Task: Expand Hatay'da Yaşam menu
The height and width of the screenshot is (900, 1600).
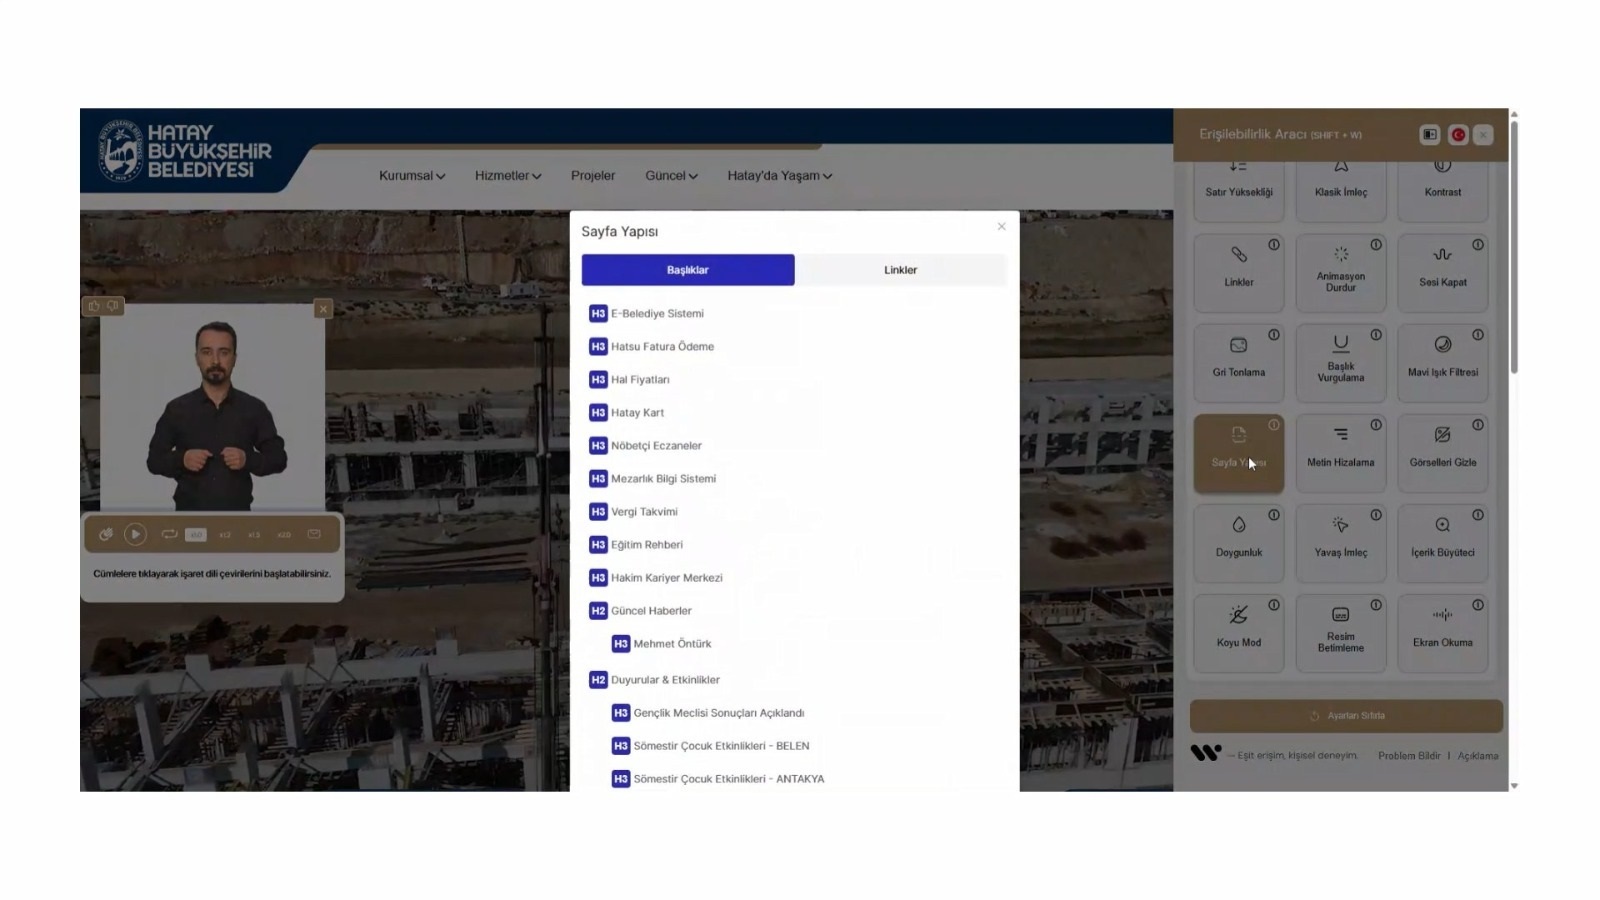Action: 779,176
